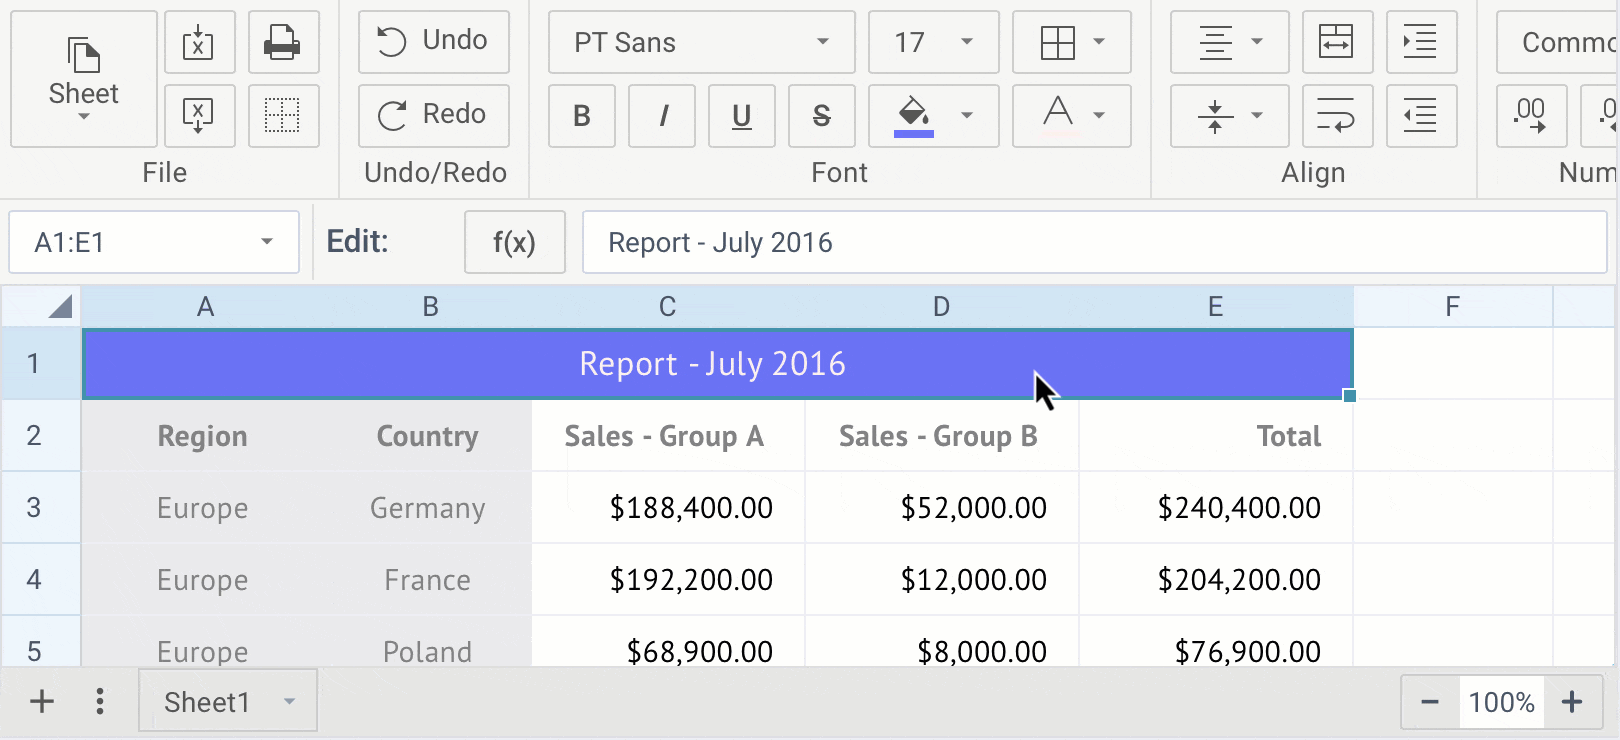Toggle underline formatting

pyautogui.click(x=742, y=116)
